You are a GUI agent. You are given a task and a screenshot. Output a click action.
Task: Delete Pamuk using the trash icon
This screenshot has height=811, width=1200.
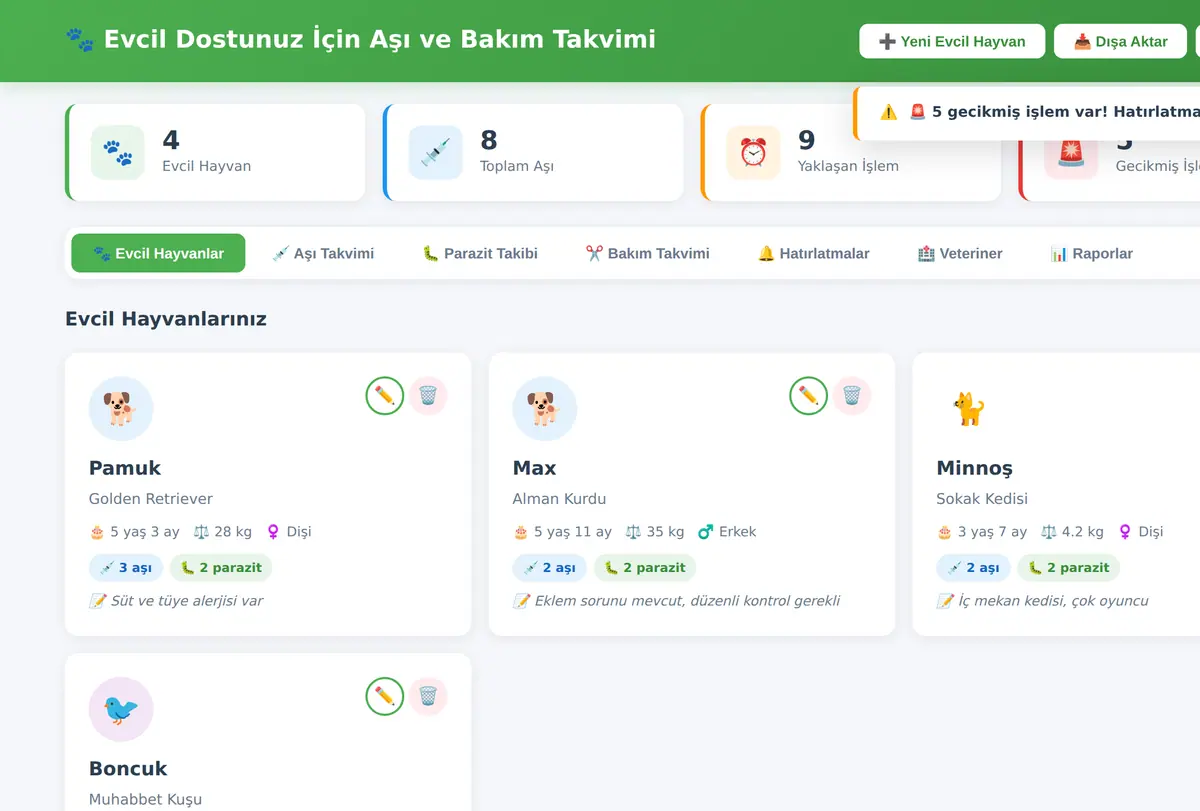[x=428, y=396]
